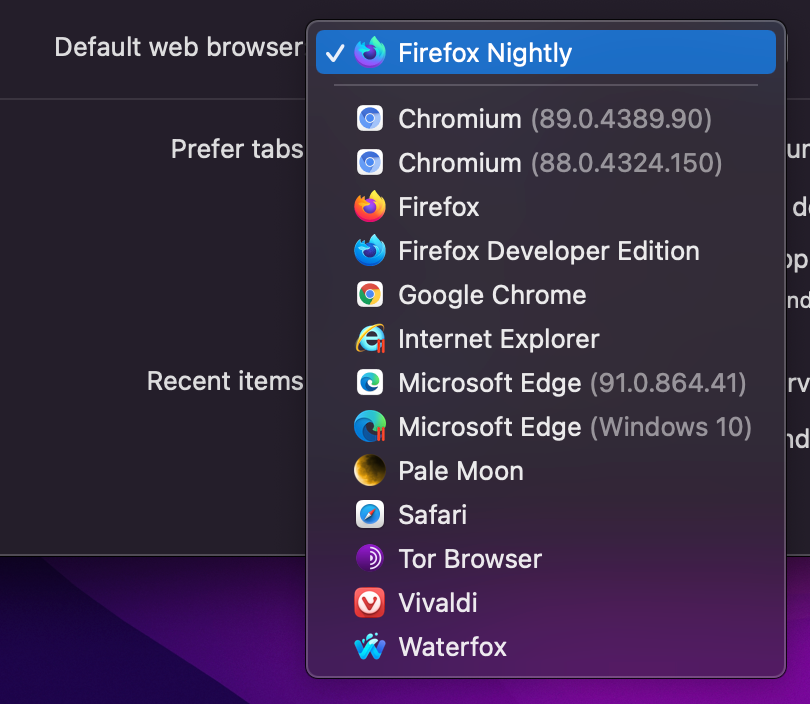The image size is (810, 704).
Task: Select the Vivaldi text label
Action: pyautogui.click(x=438, y=603)
